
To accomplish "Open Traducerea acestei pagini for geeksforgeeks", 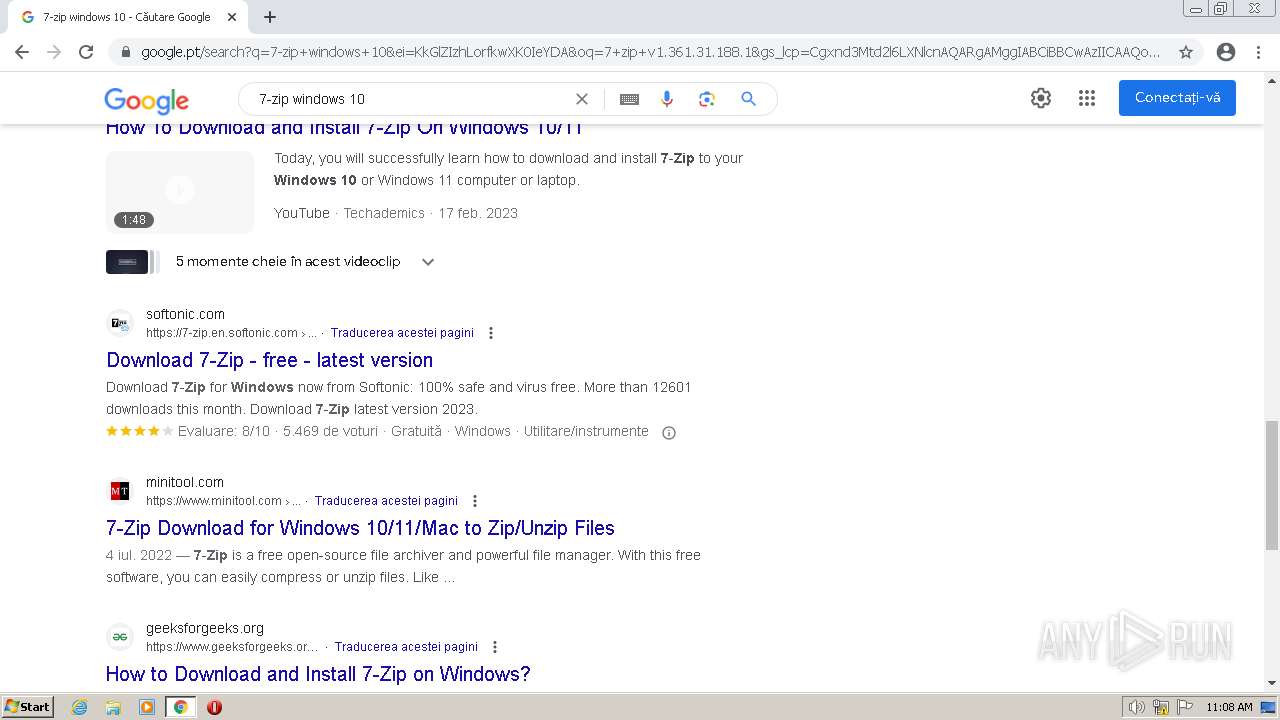I will point(406,647).
